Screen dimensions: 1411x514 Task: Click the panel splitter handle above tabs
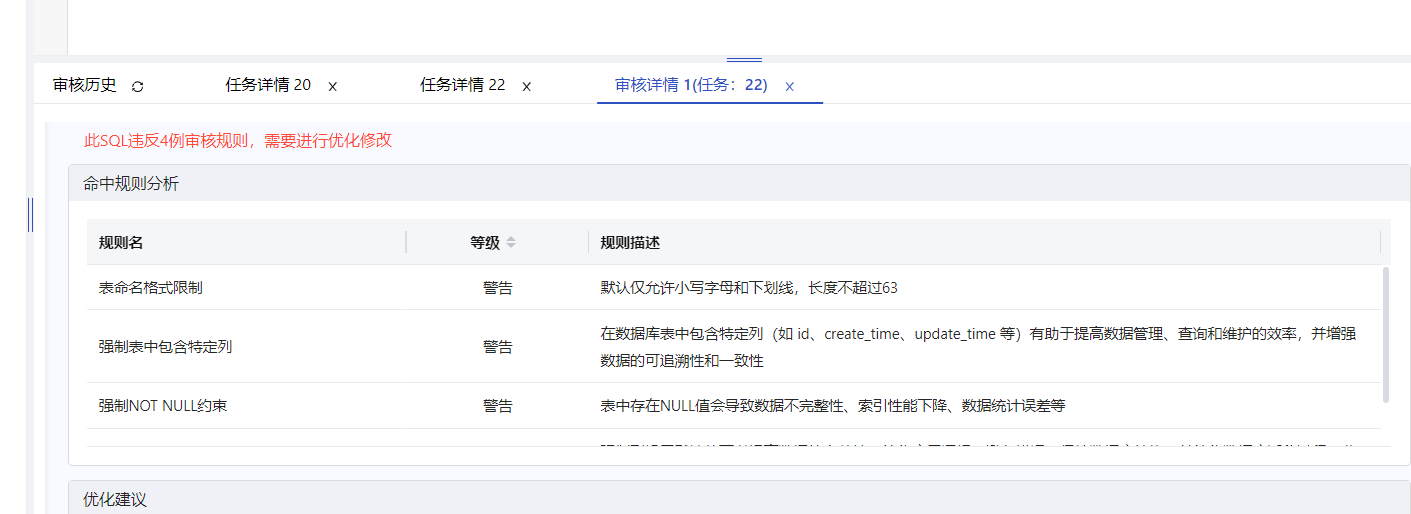(744, 60)
